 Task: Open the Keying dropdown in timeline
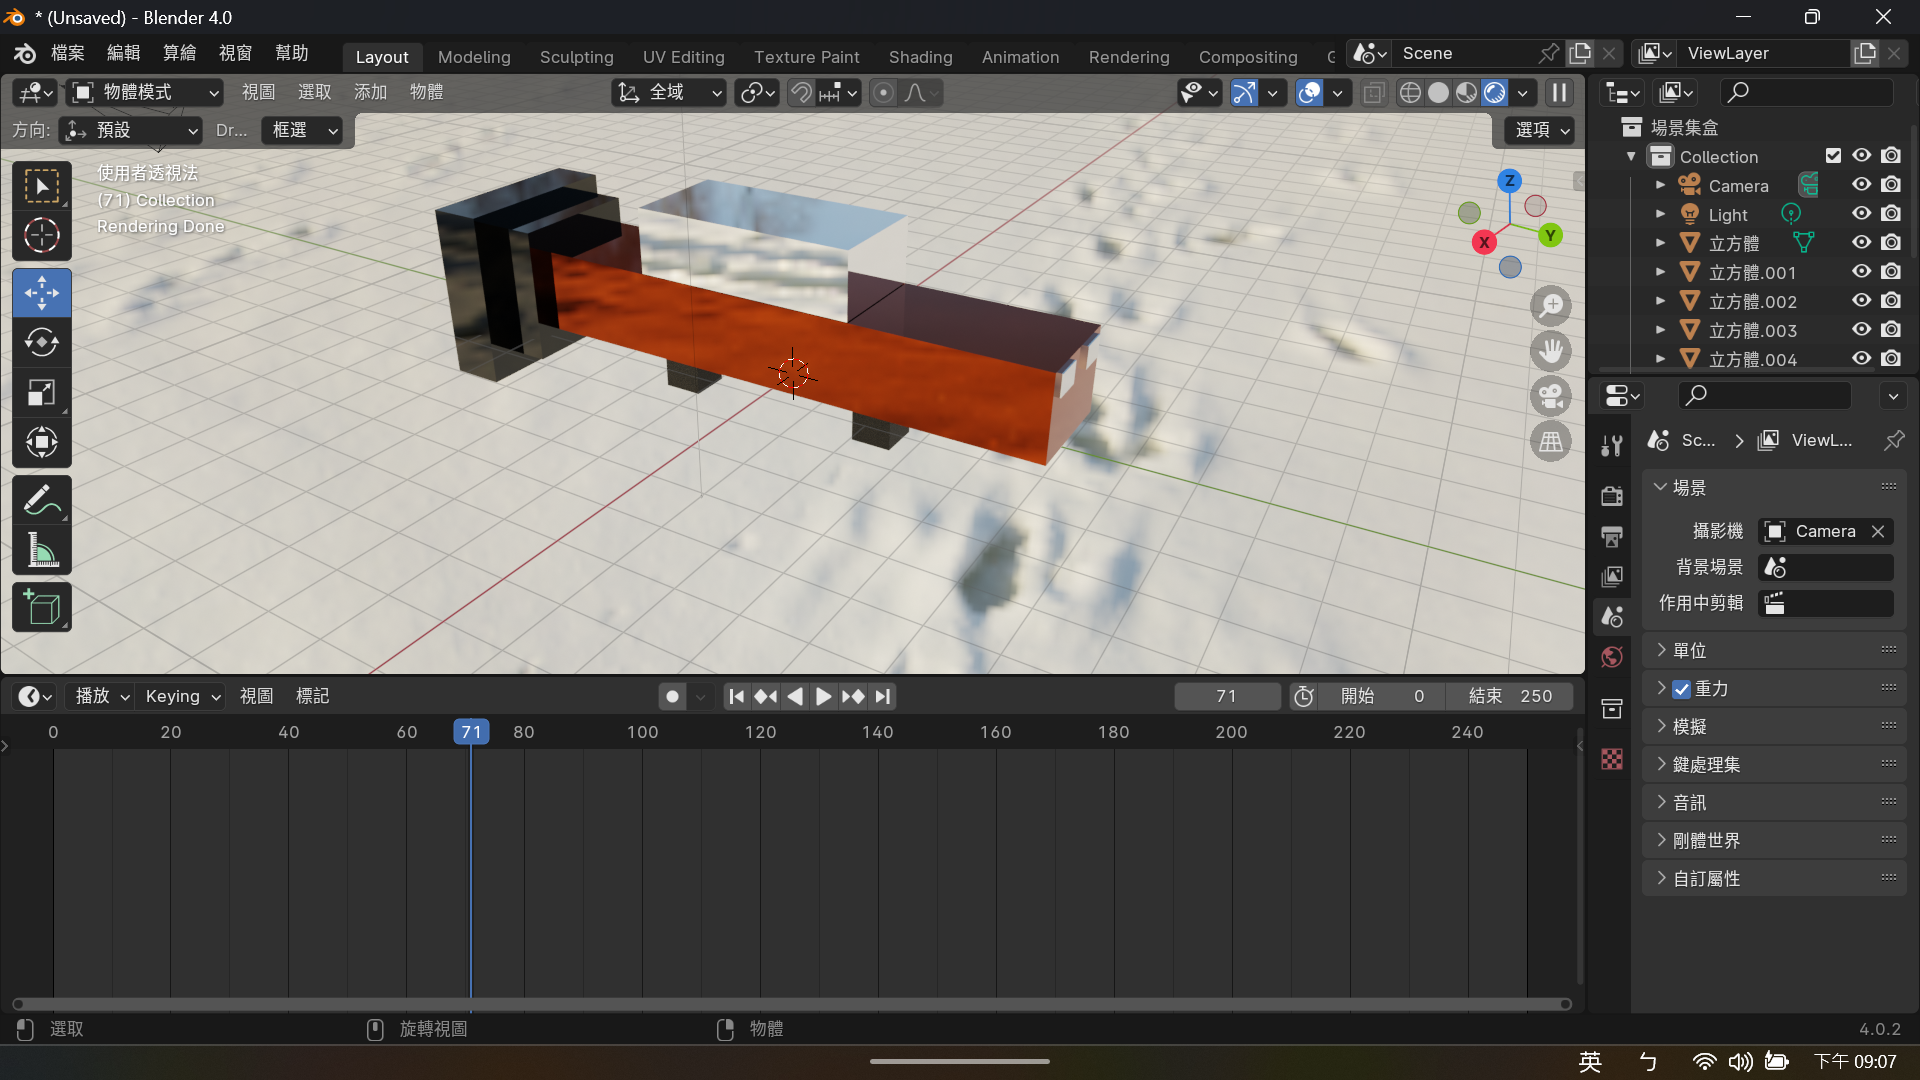point(181,696)
